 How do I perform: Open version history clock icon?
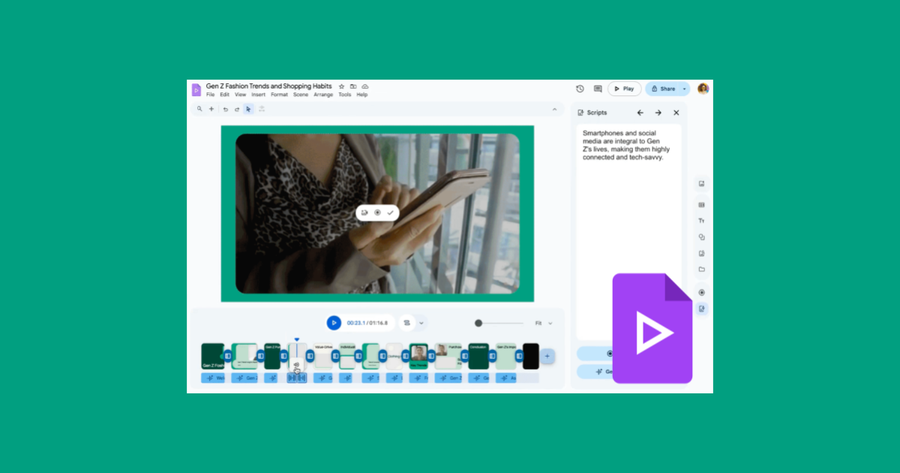click(x=580, y=89)
